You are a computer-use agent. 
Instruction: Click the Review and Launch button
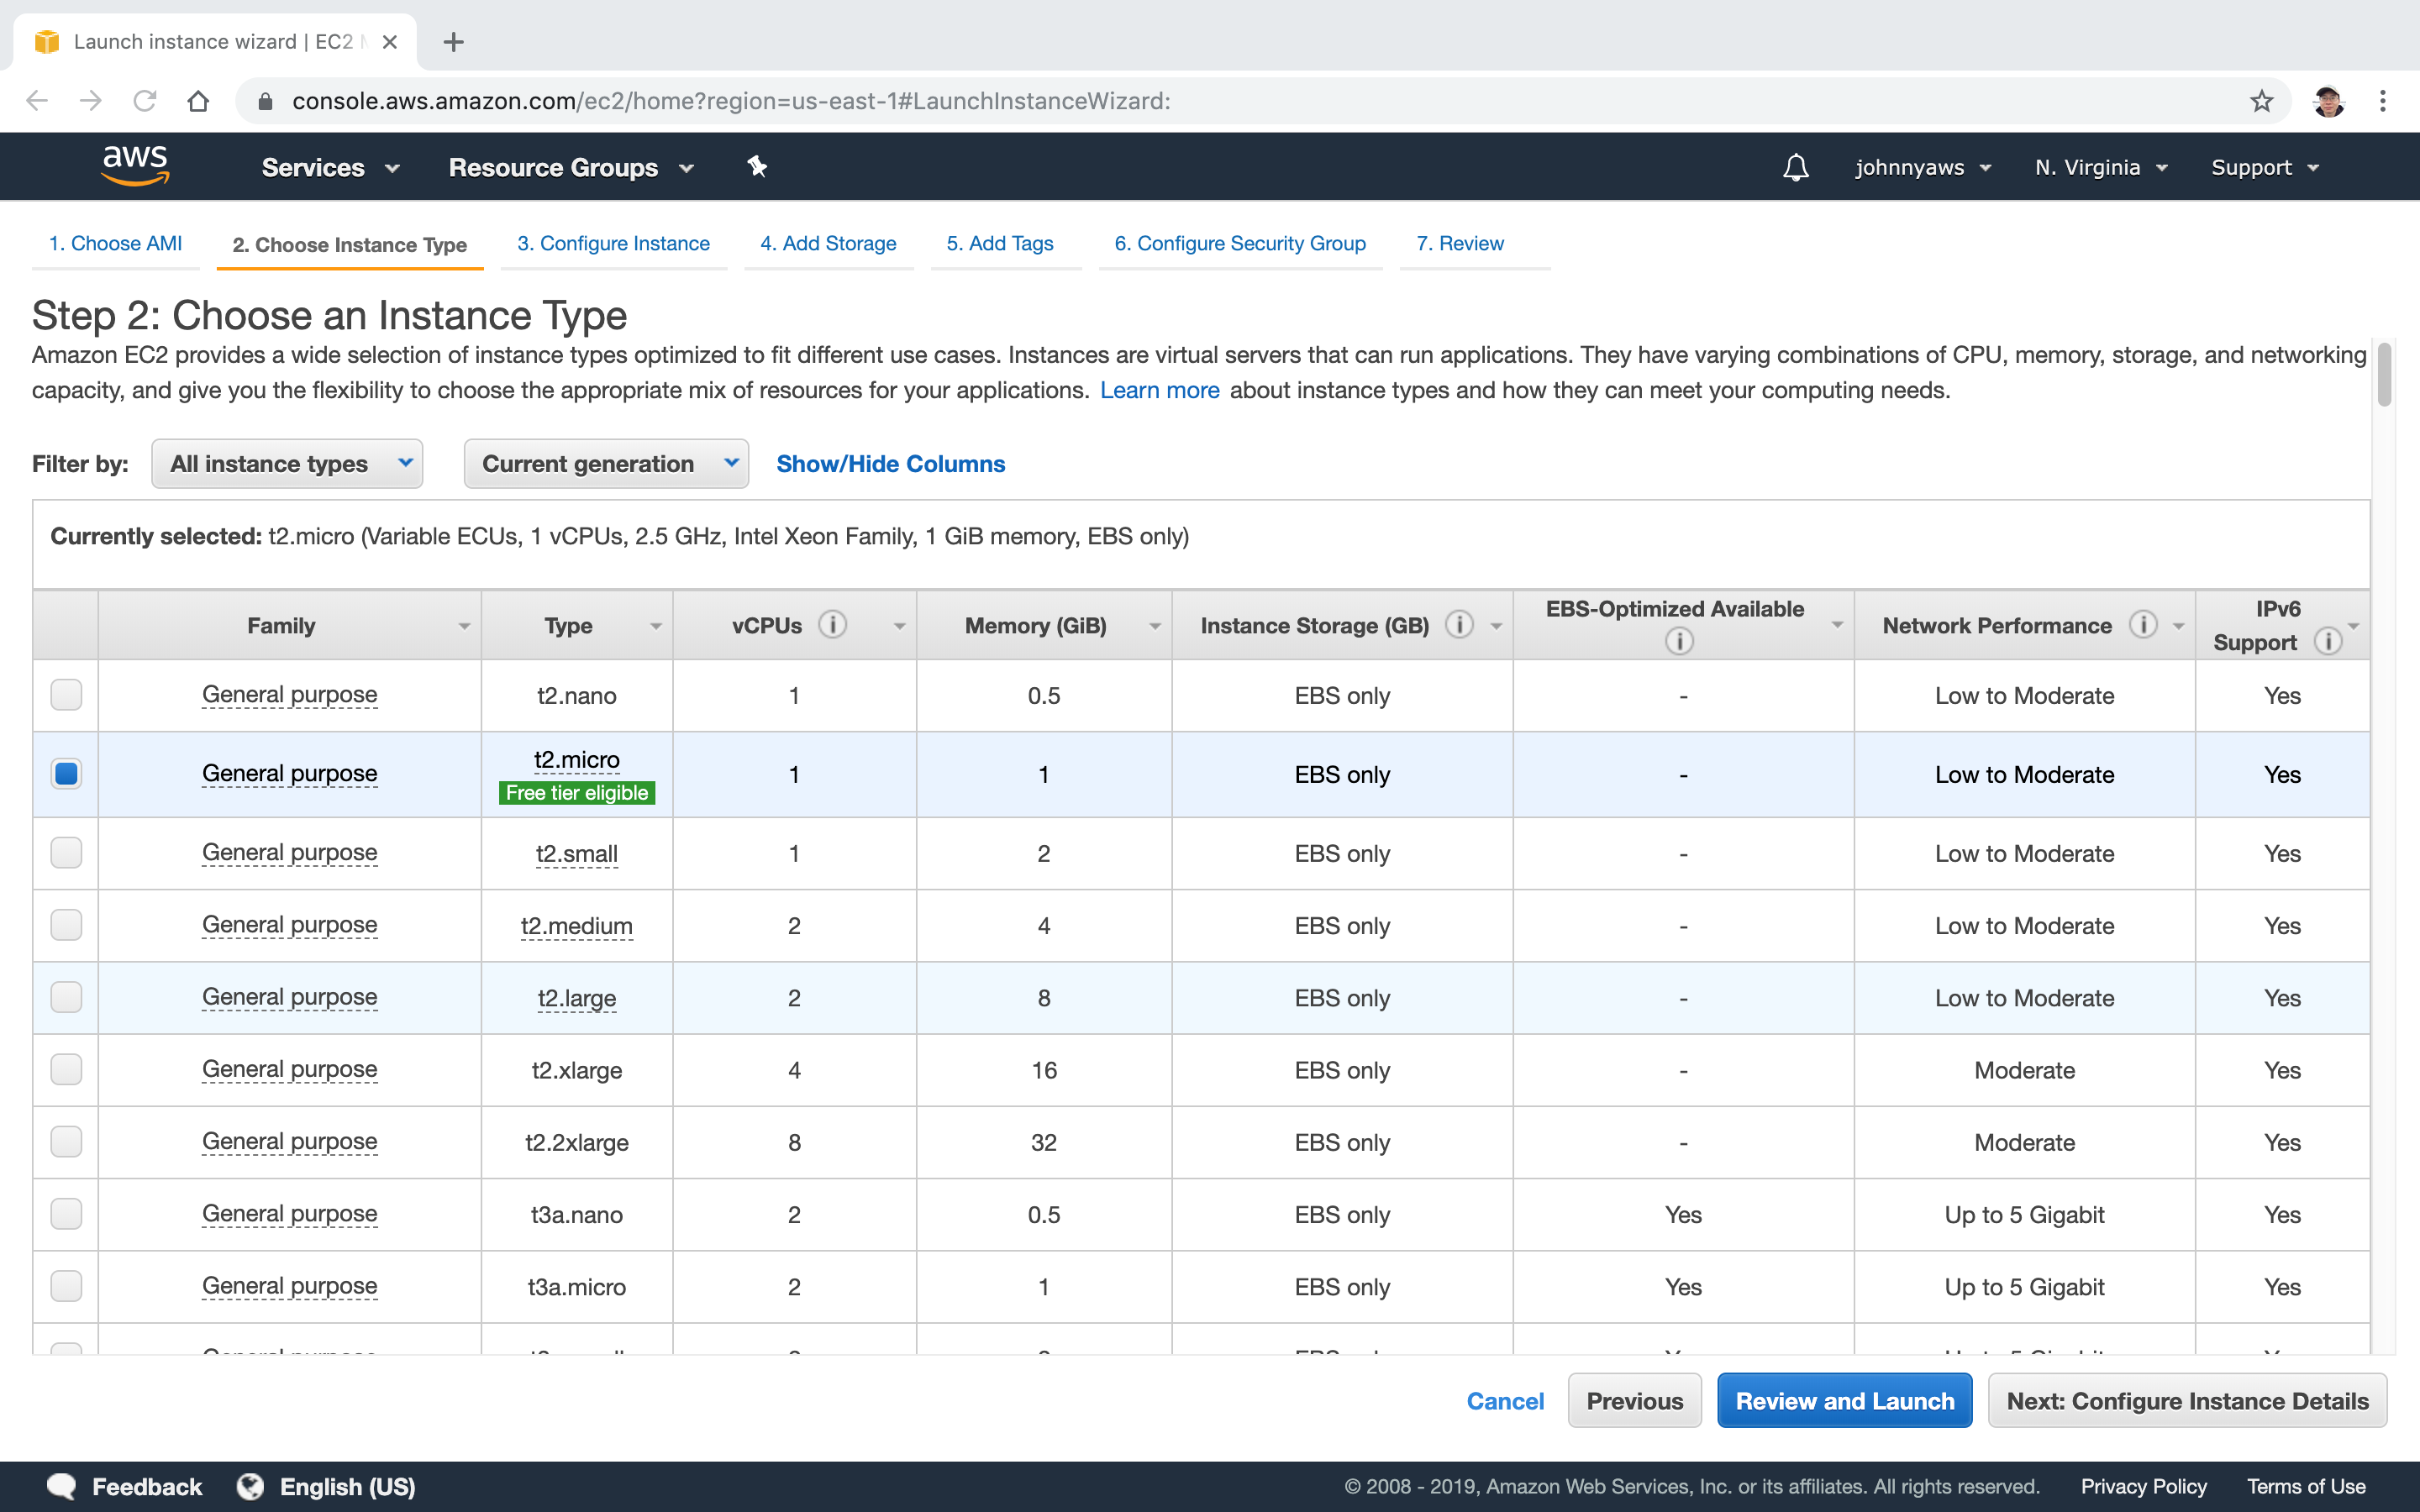(1845, 1401)
